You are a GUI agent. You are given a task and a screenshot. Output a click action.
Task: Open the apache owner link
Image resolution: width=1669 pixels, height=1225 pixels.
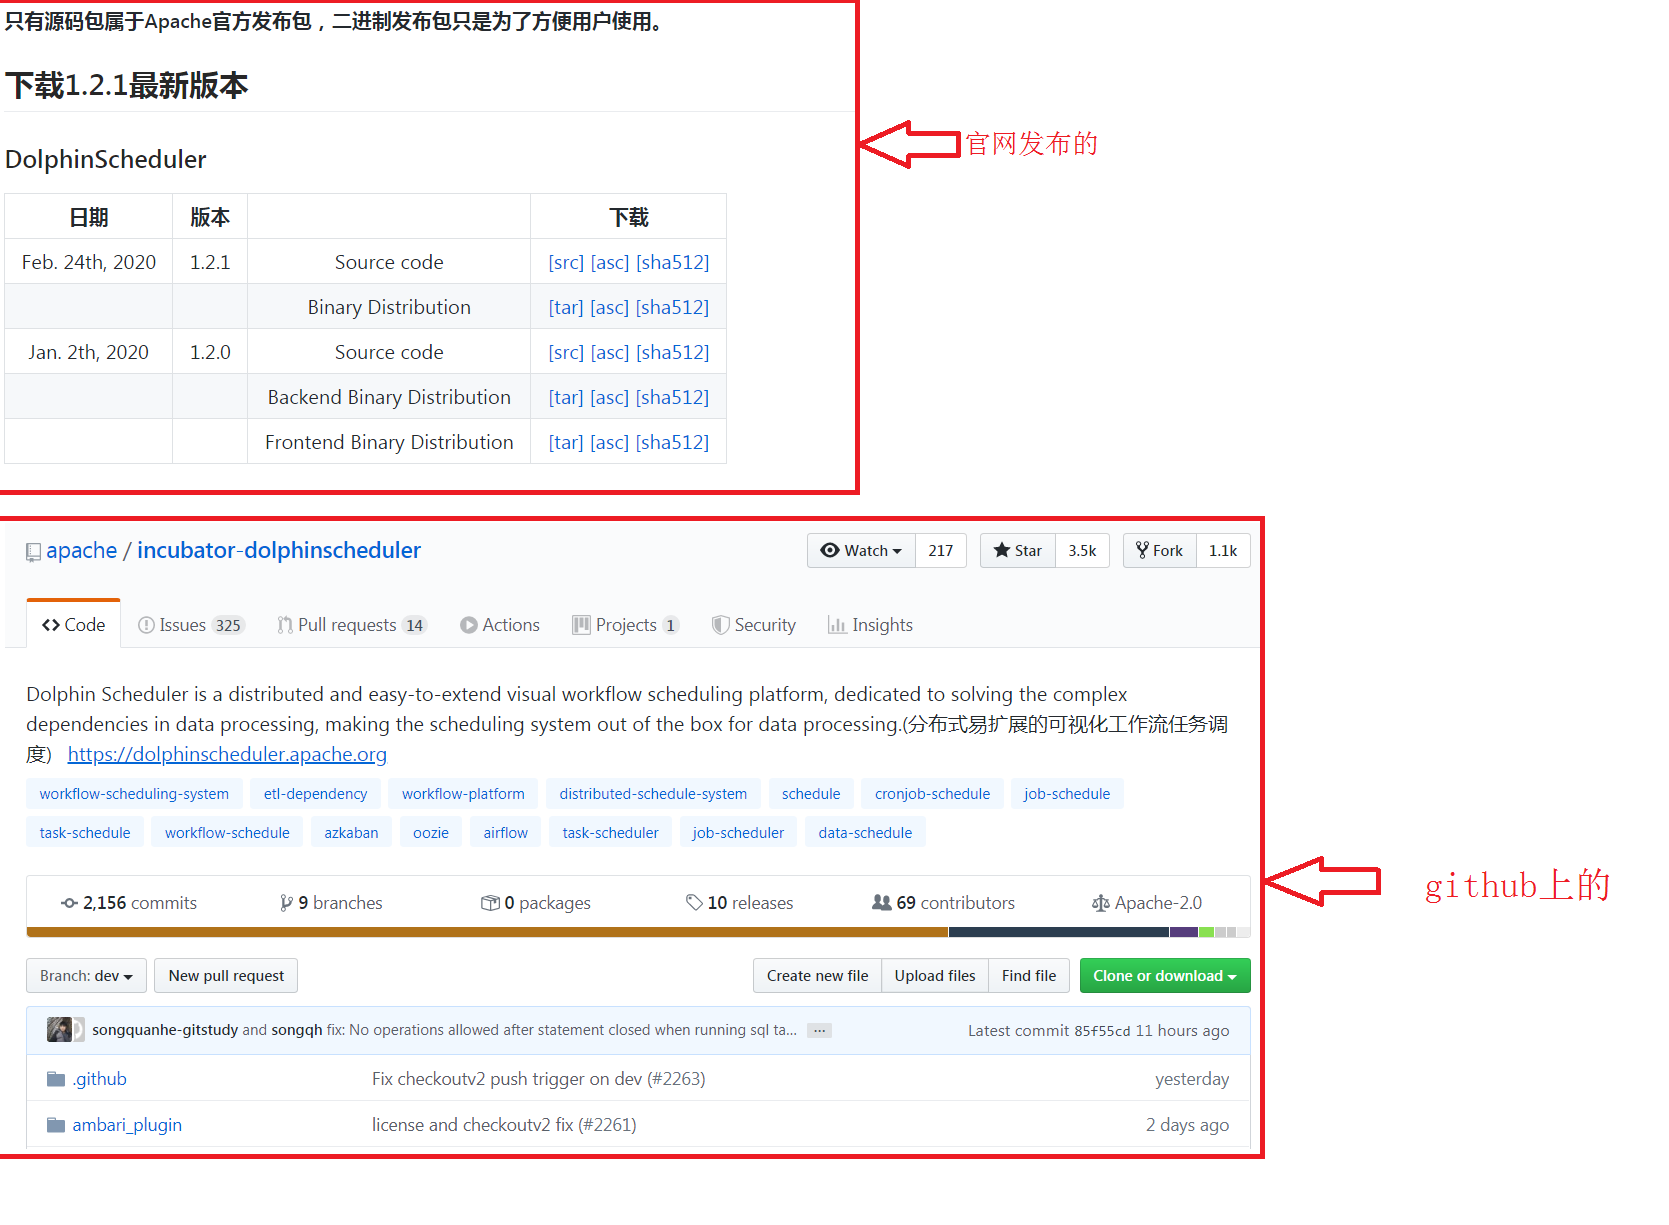coord(82,551)
